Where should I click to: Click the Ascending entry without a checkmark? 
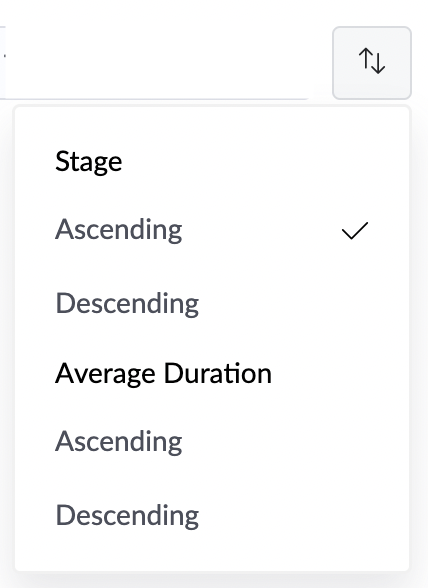tap(212, 441)
